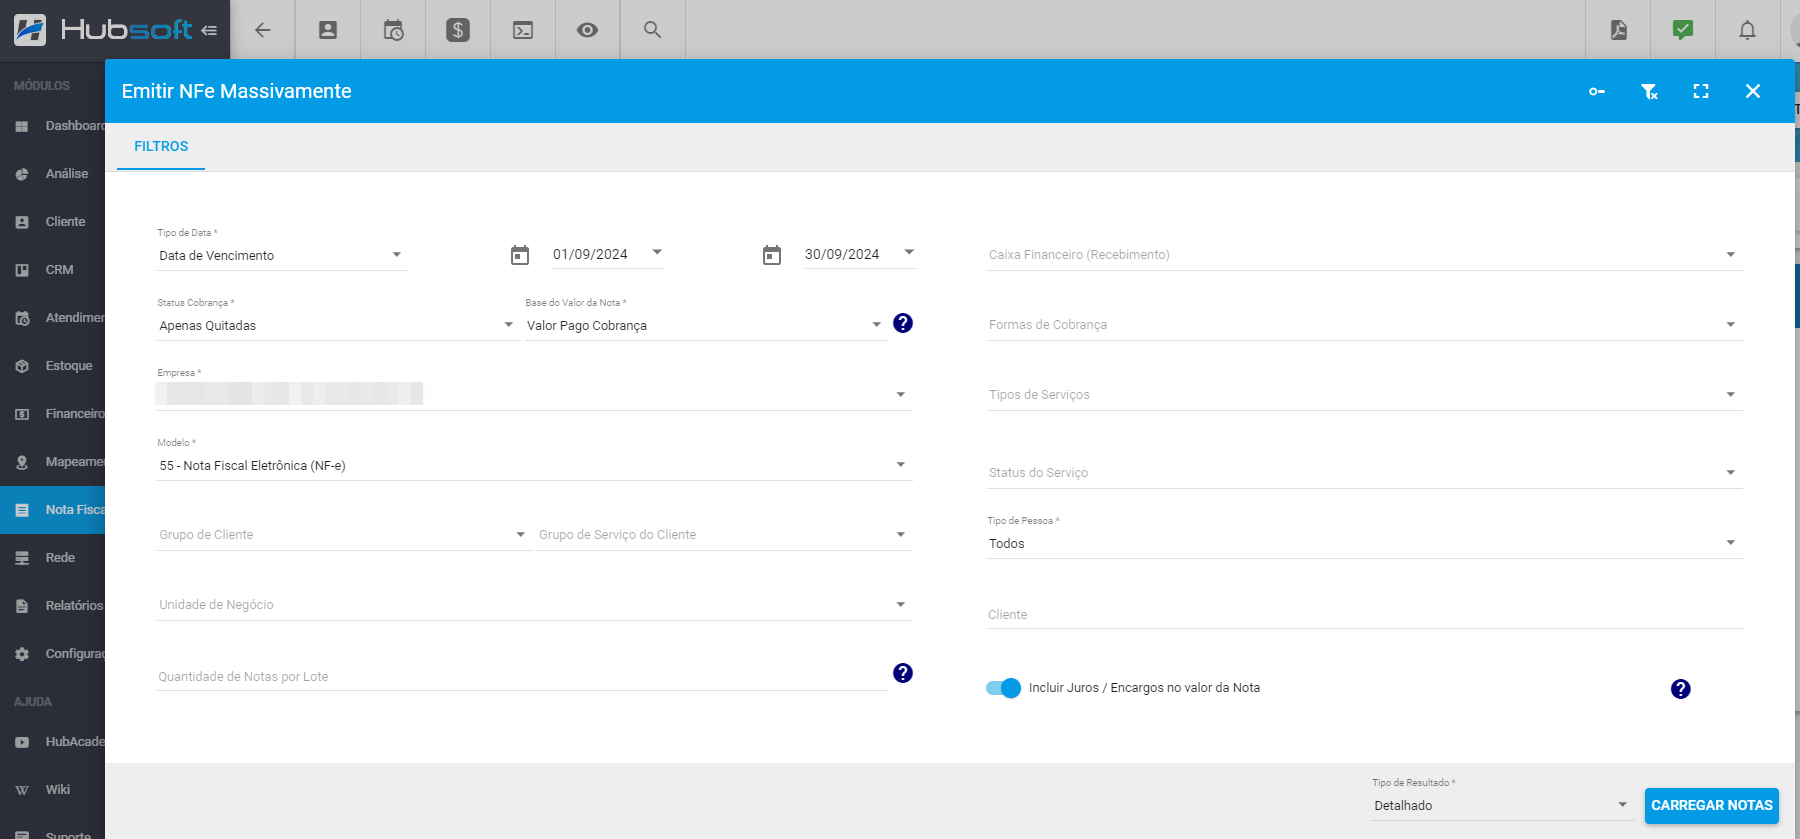Open Dashboard module in sidebar
Viewport: 1800px width, 839px height.
(x=52, y=126)
